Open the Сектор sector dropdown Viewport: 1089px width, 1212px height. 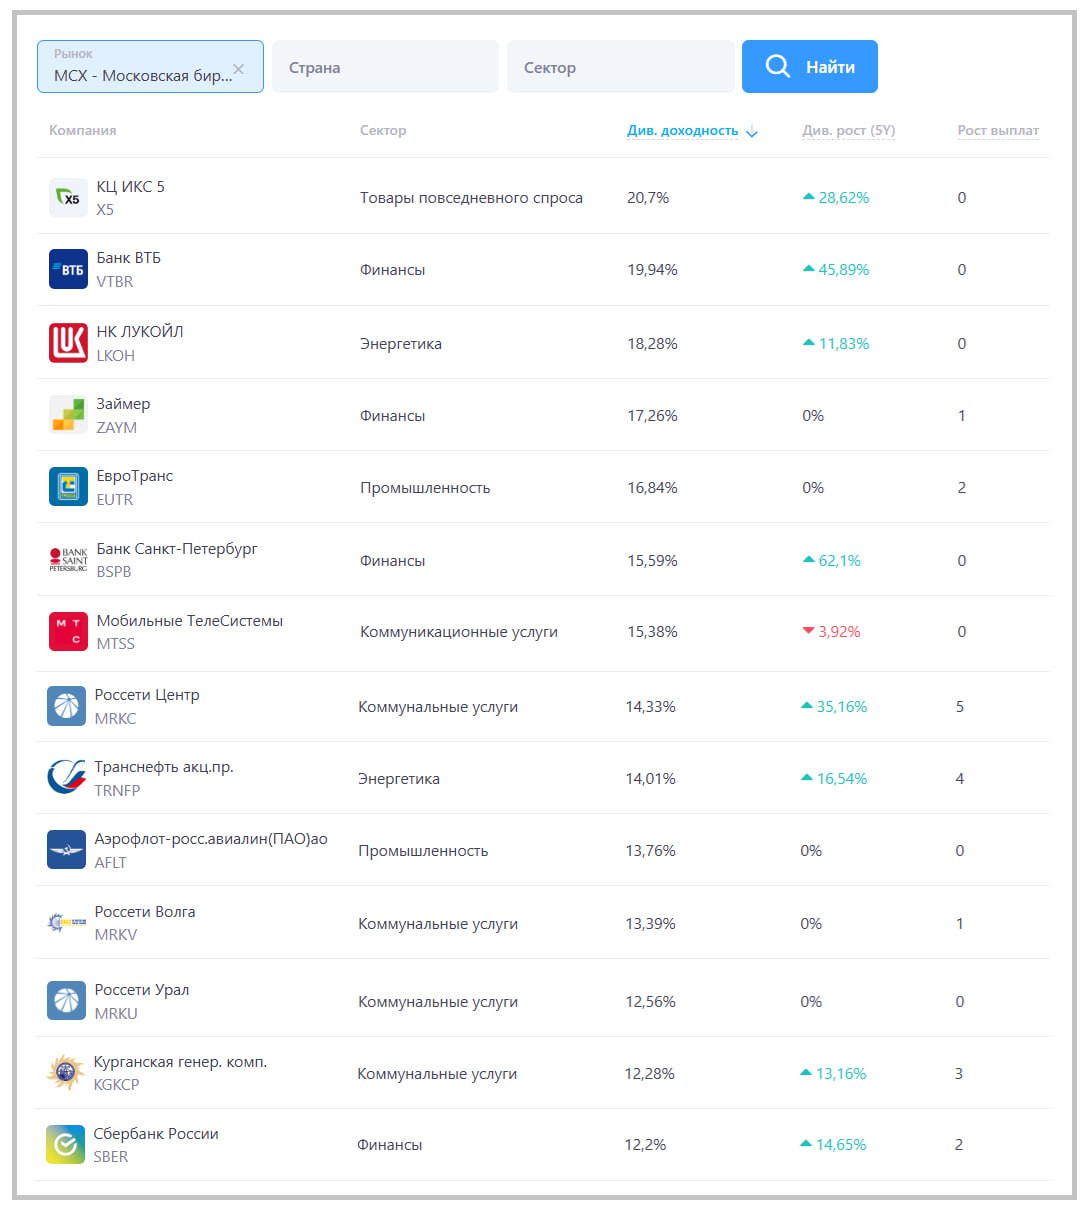tap(621, 67)
